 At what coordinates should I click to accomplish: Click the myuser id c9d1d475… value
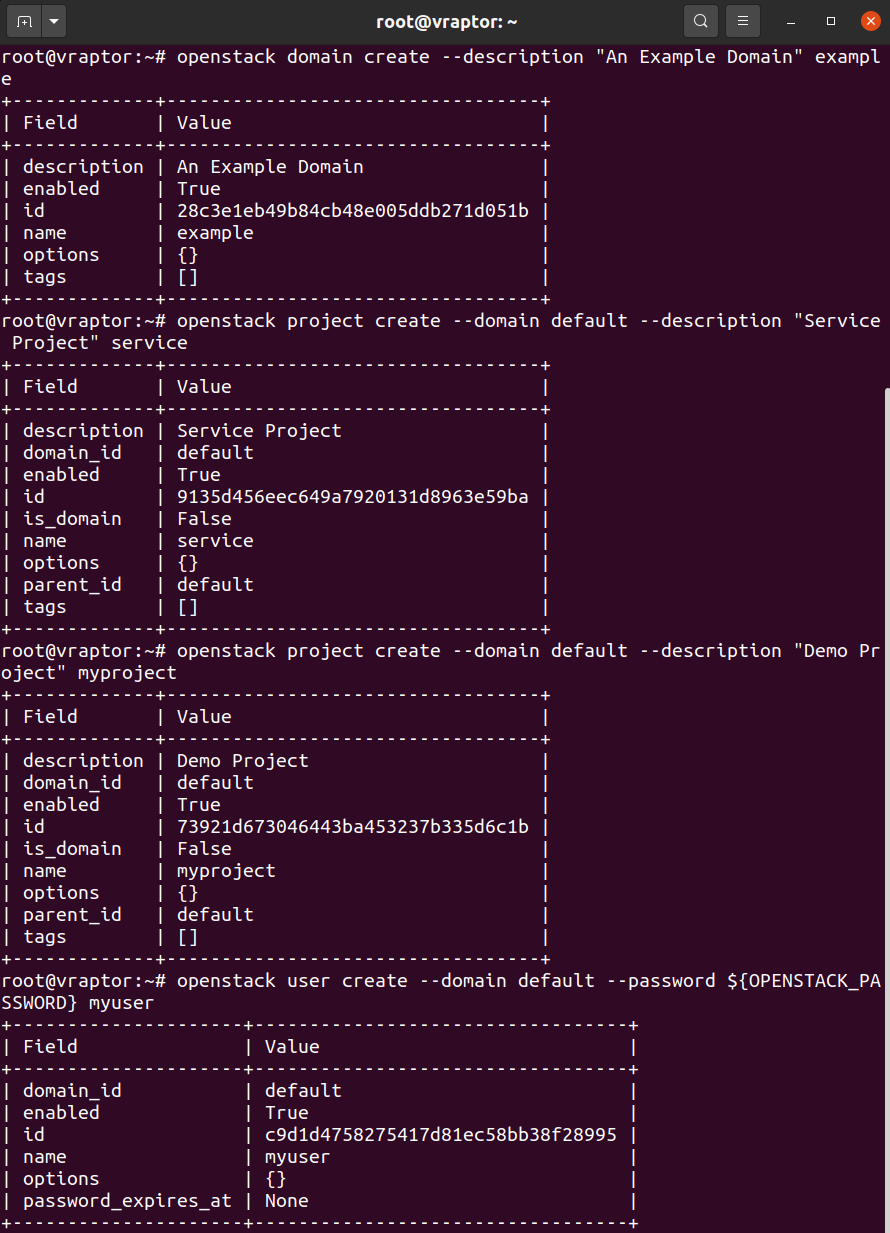point(441,1135)
